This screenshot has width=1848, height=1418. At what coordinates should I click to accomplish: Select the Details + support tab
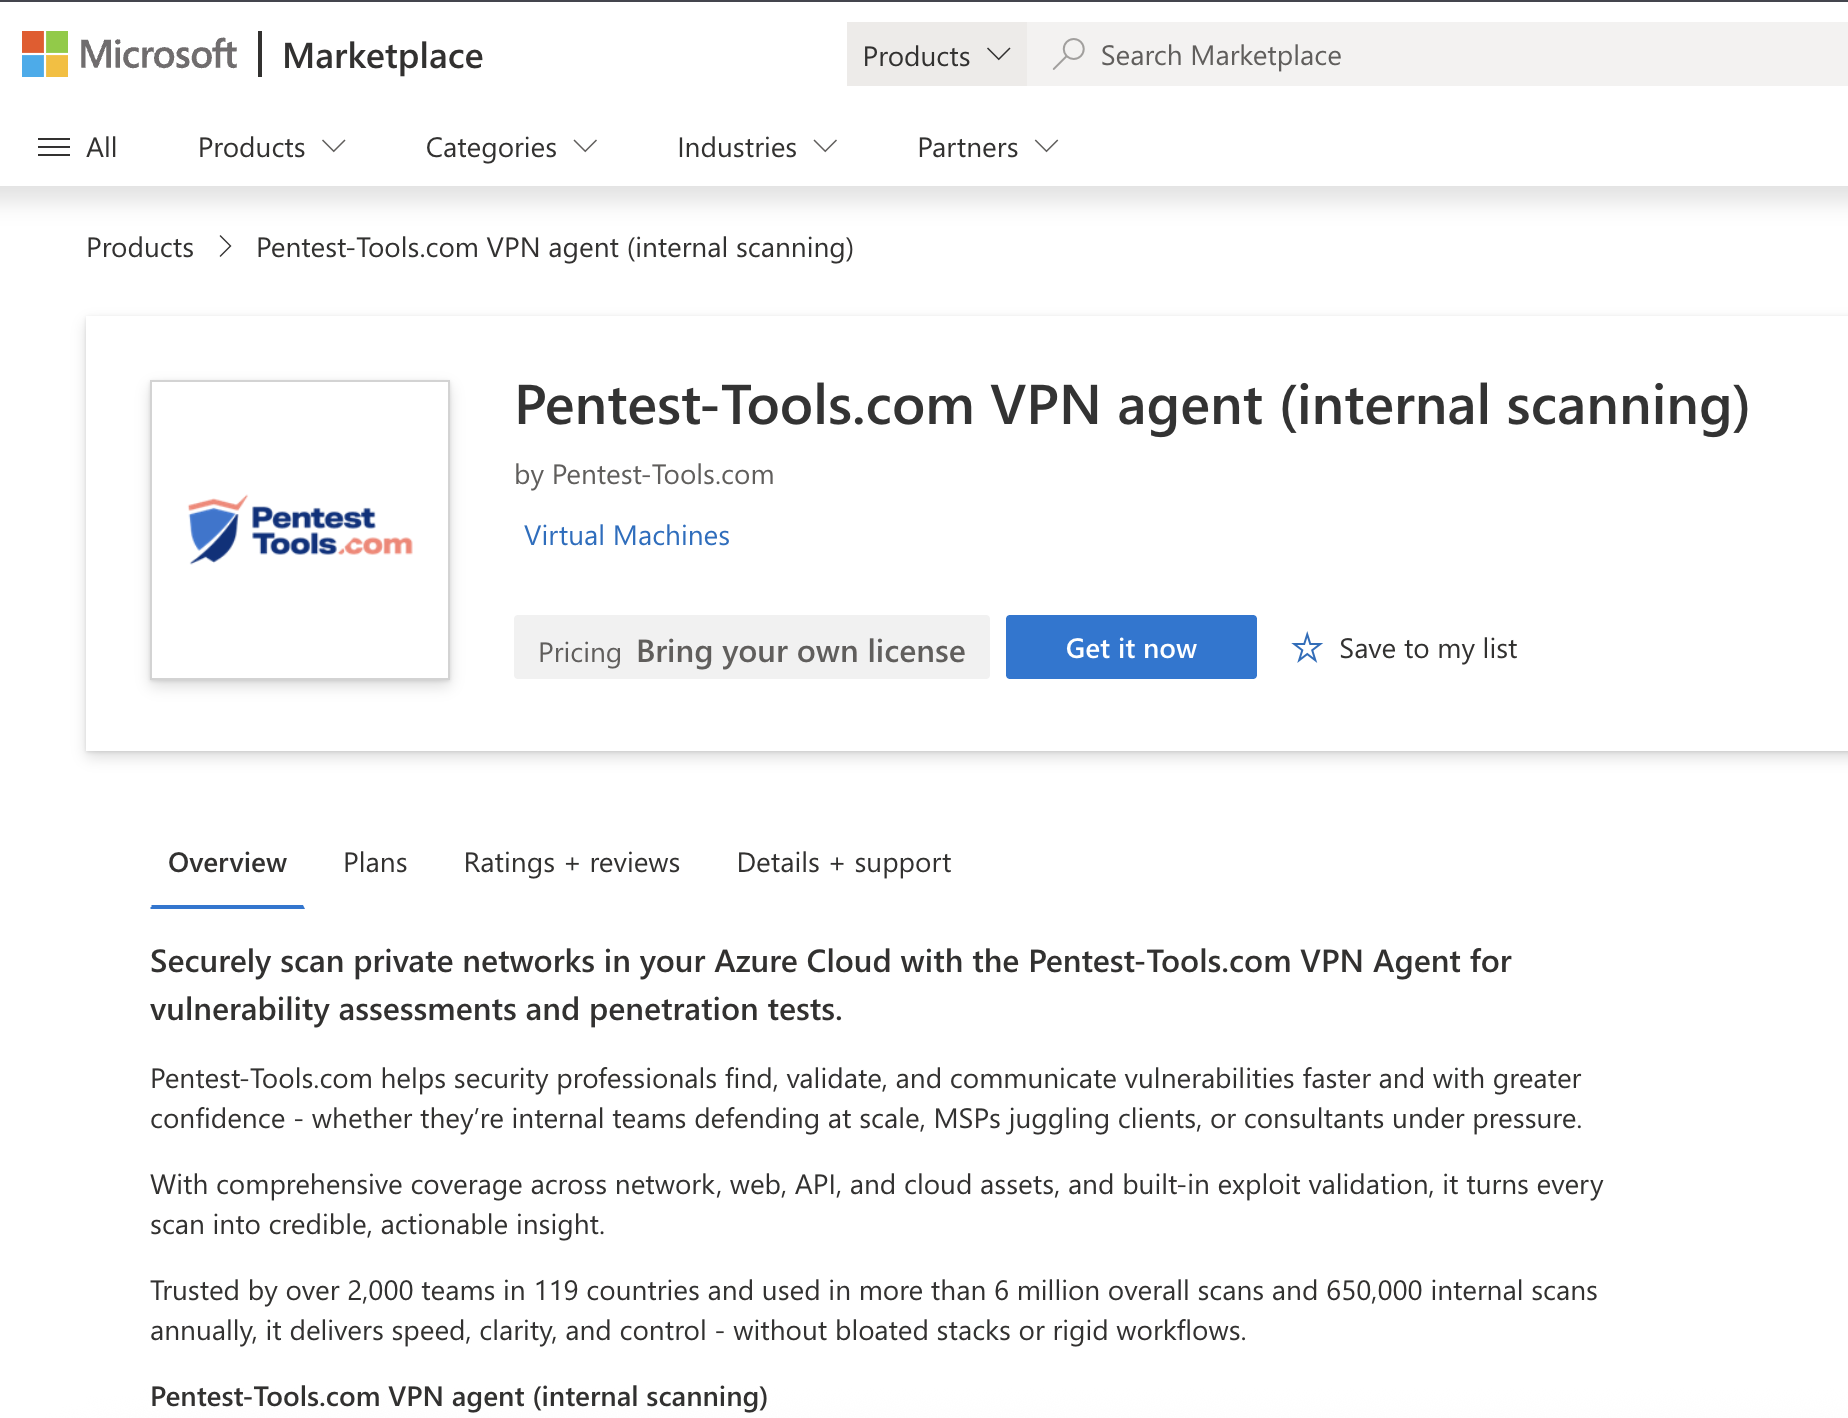pos(843,862)
